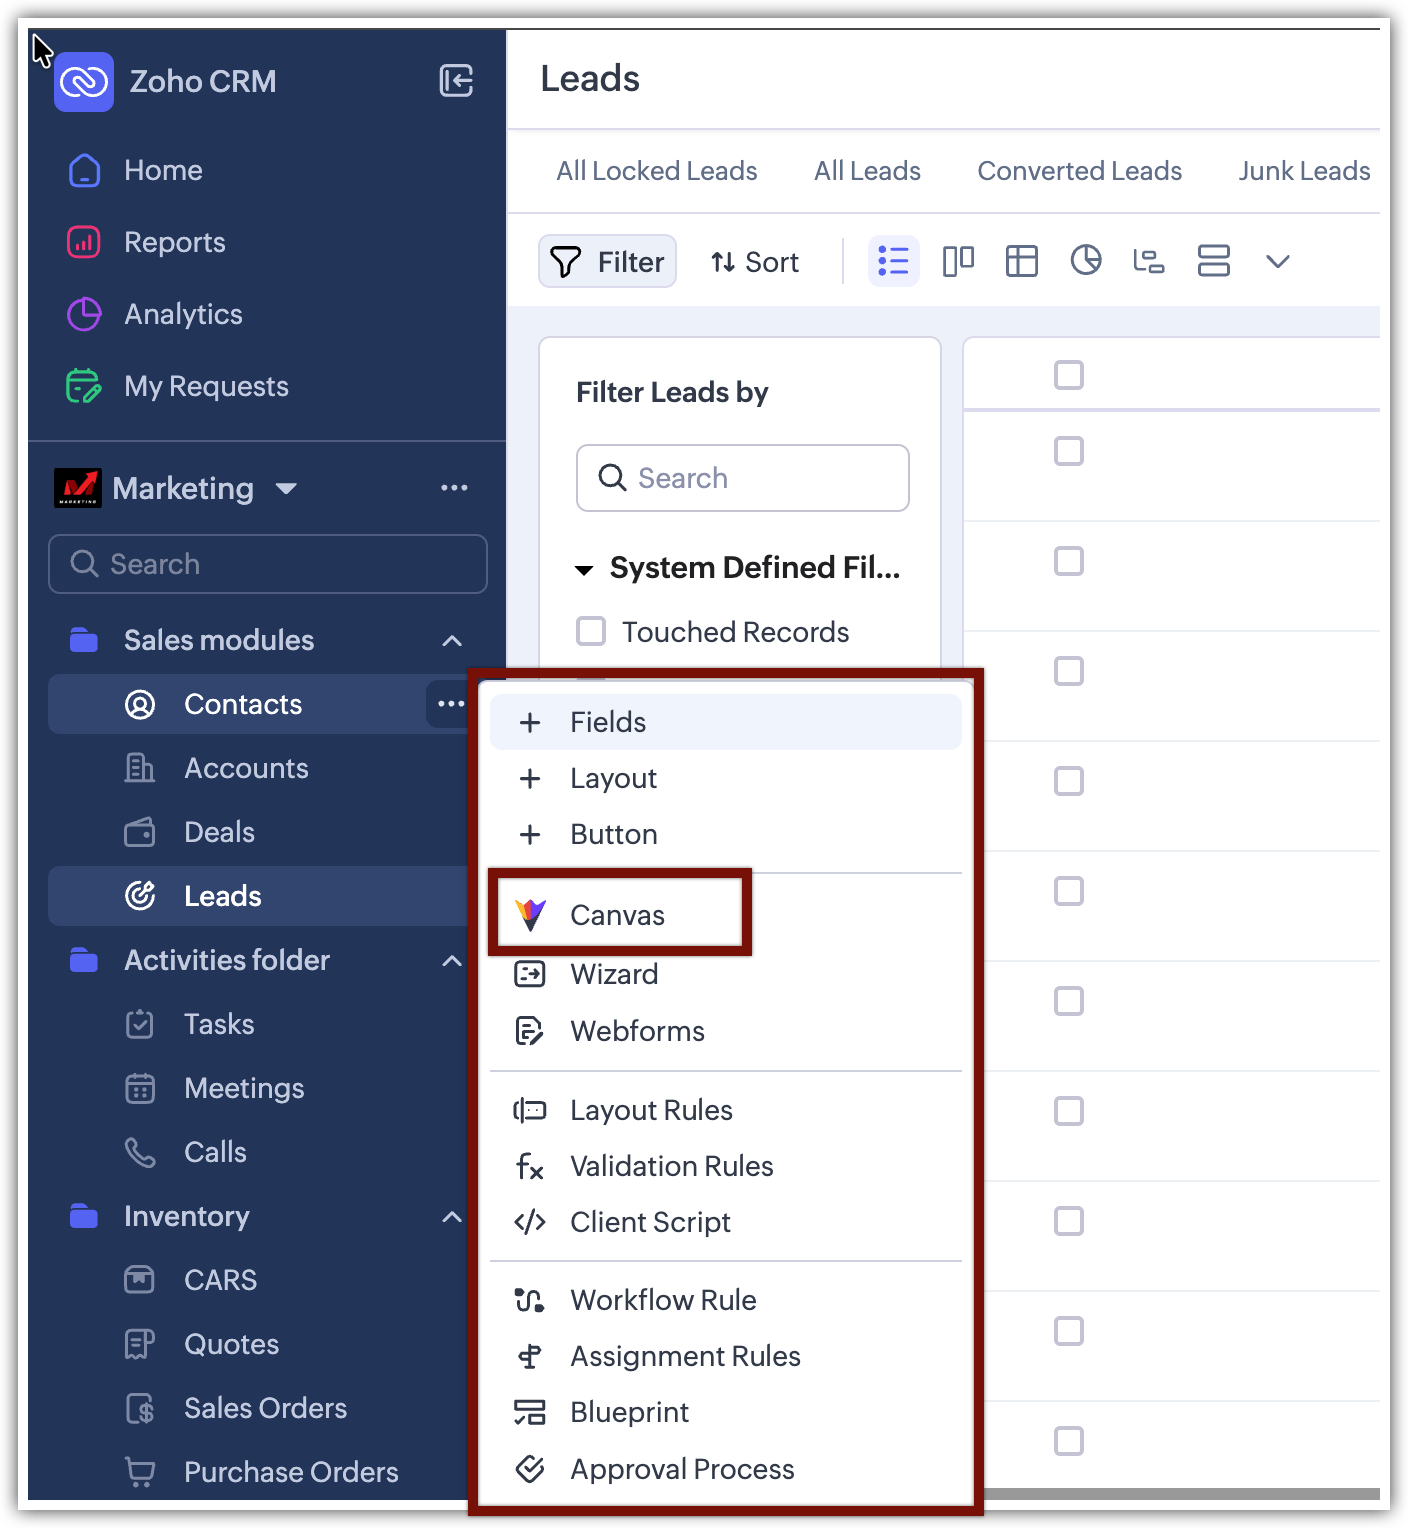Expand more view options chevron

click(1277, 262)
